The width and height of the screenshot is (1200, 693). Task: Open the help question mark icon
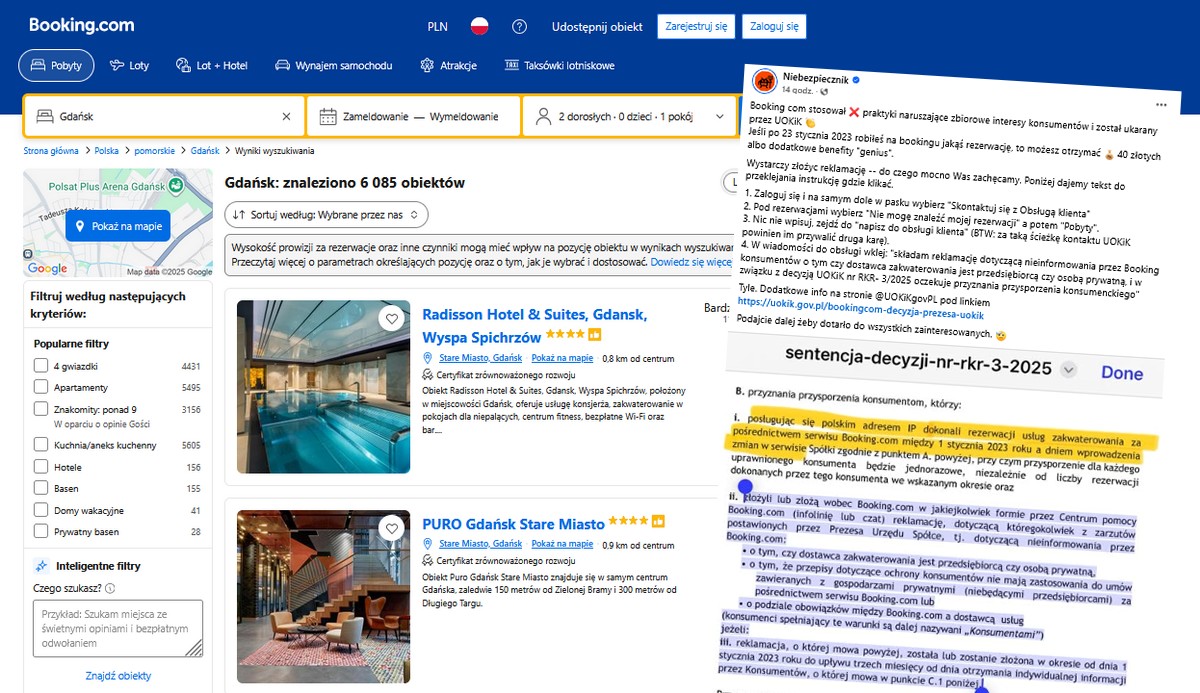(519, 27)
